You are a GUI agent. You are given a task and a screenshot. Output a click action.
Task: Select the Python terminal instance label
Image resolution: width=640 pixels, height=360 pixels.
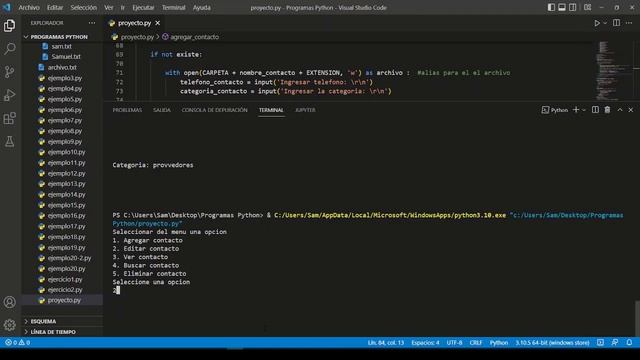pyautogui.click(x=555, y=110)
